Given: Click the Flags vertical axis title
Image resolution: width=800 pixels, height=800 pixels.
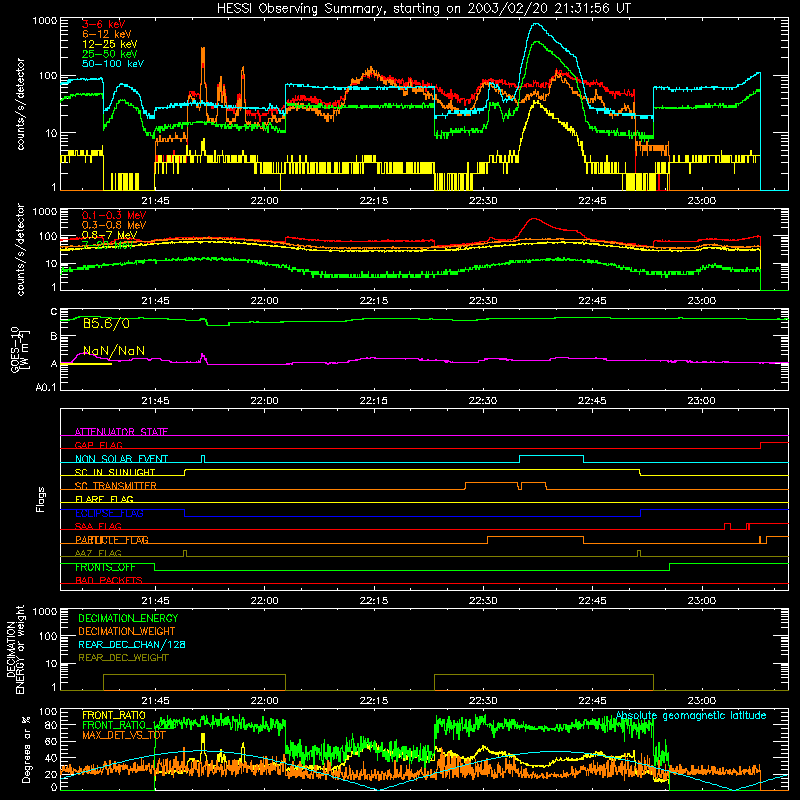Looking at the screenshot, I should [41, 499].
